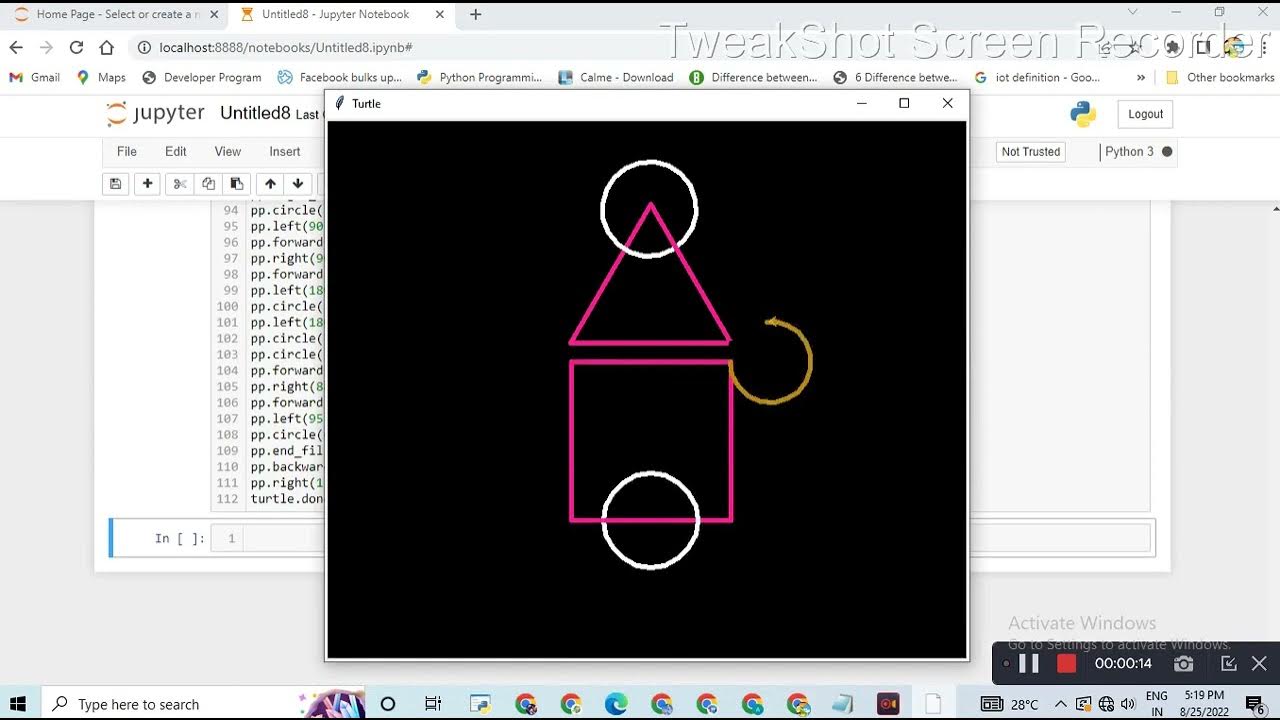Open the Python Programmi... bookmark
Image resolution: width=1280 pixels, height=720 pixels.
tap(479, 77)
